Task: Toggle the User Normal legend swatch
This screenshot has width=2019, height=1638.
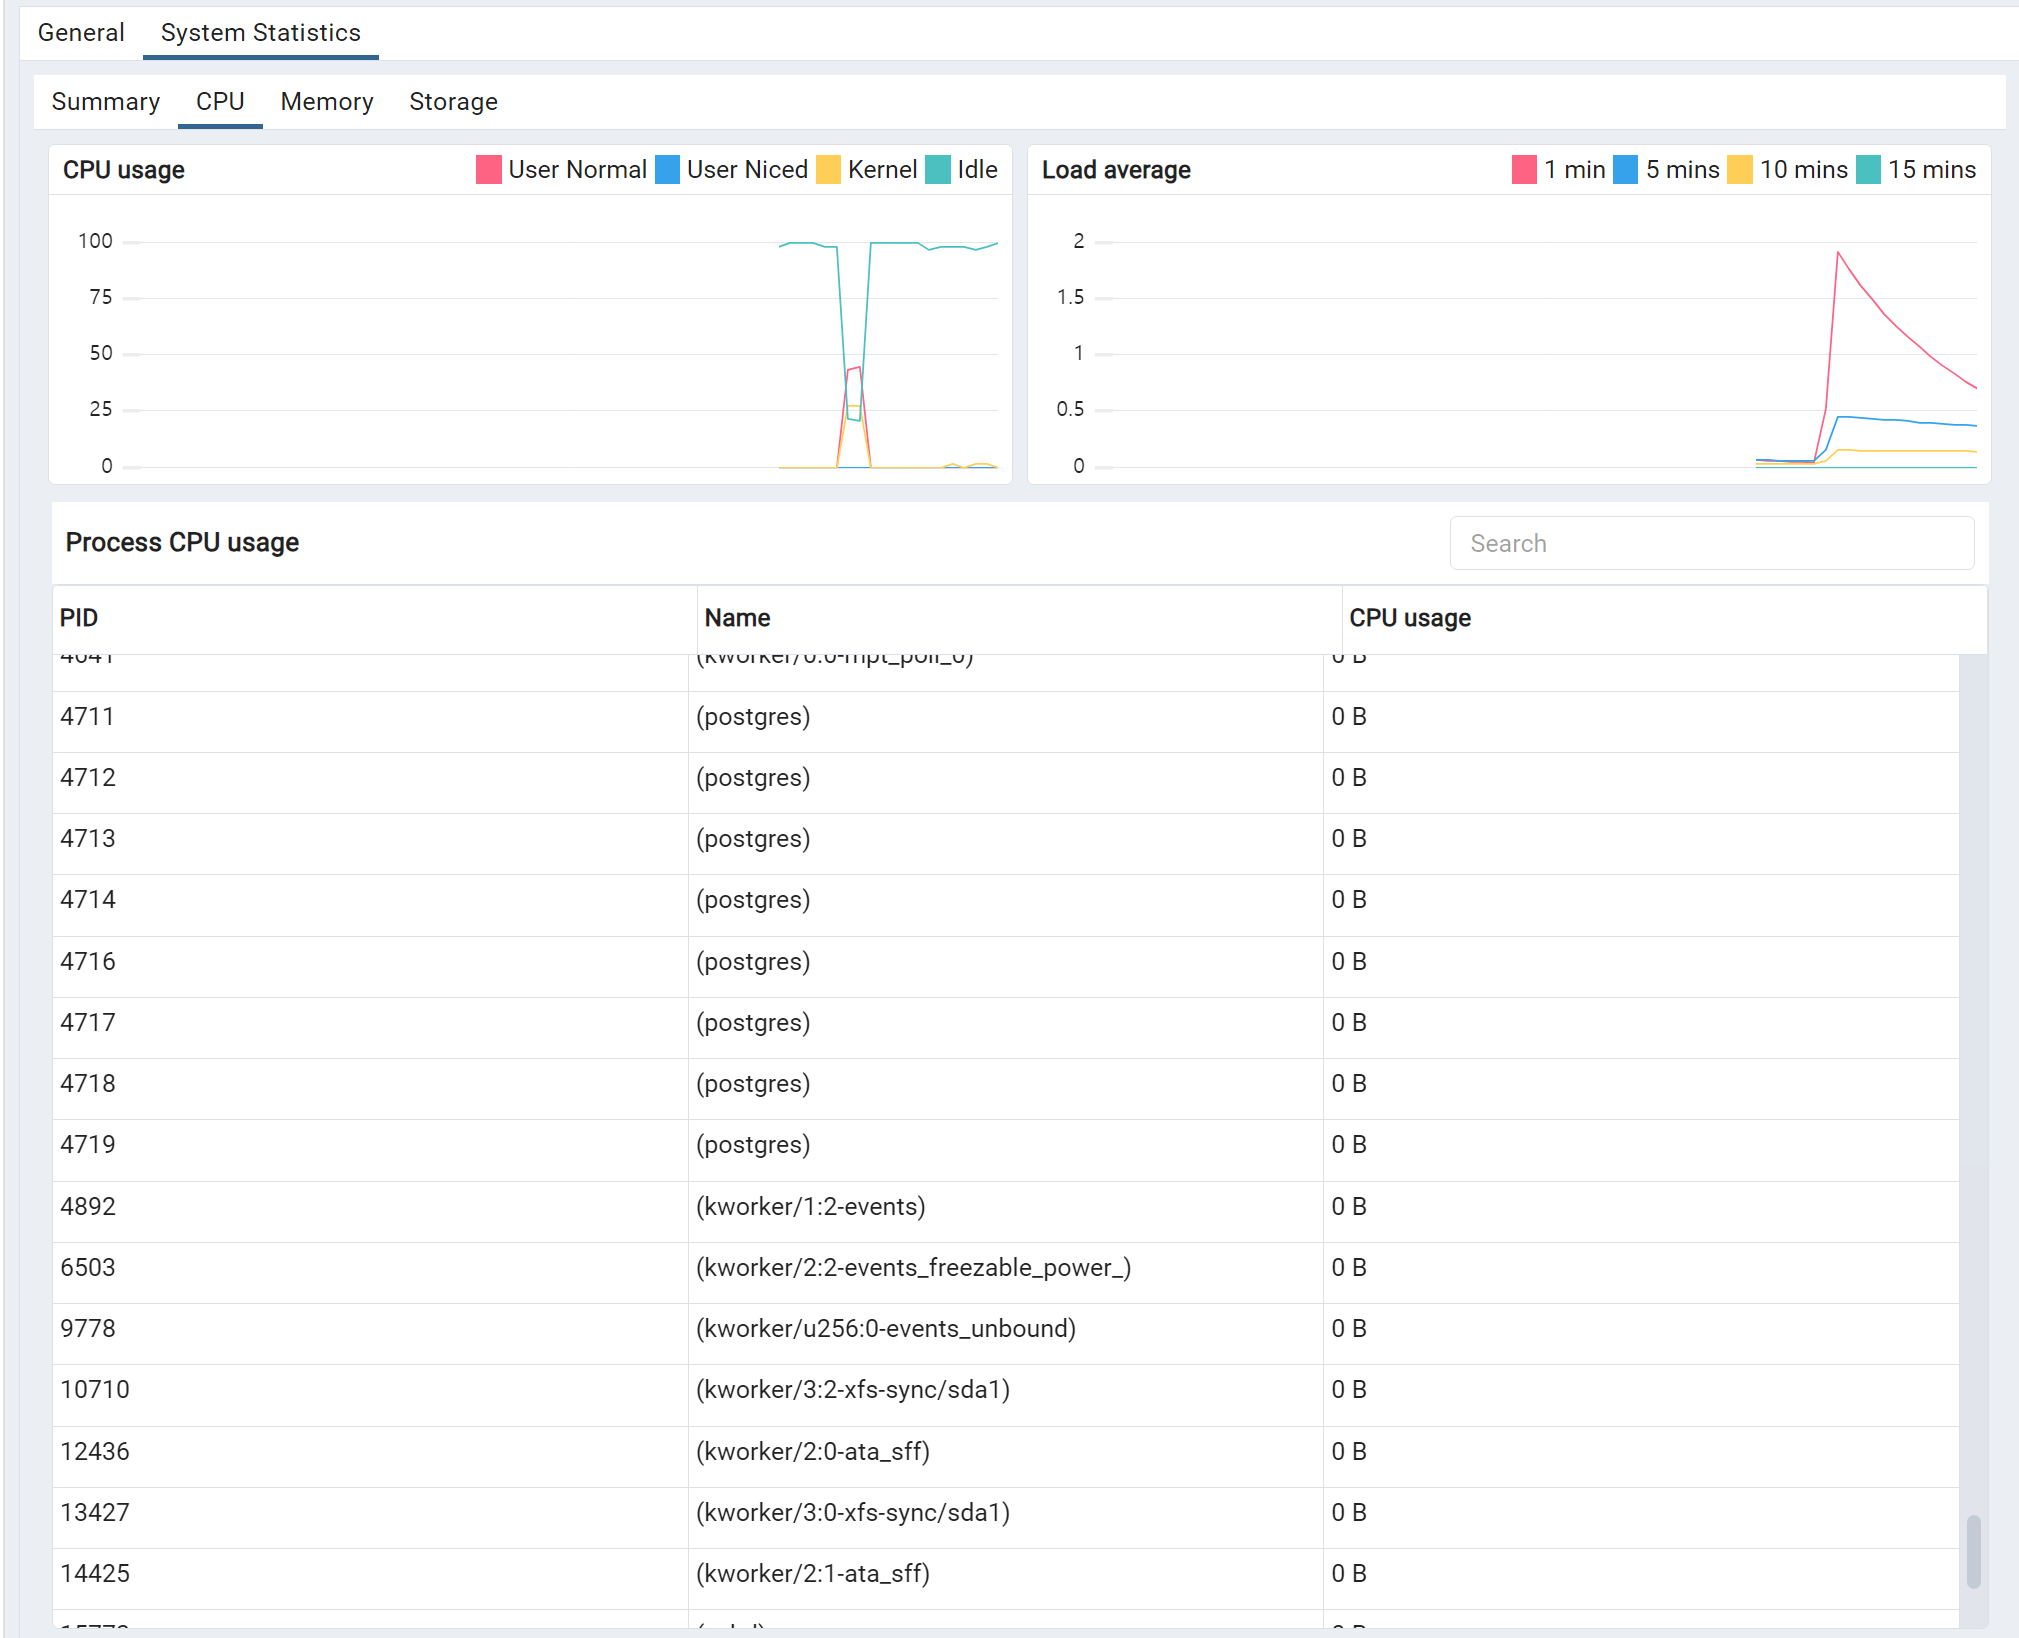Action: (488, 170)
